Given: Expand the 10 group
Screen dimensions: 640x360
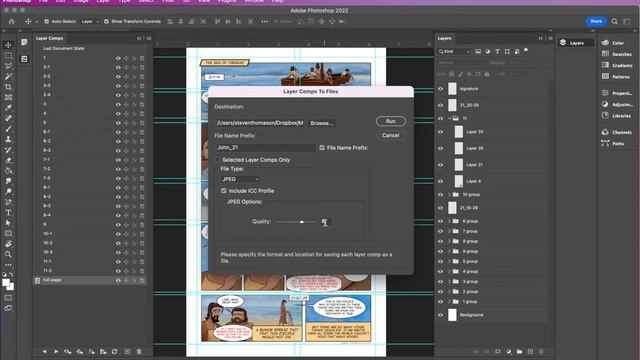Looking at the screenshot, I should (x=449, y=195).
